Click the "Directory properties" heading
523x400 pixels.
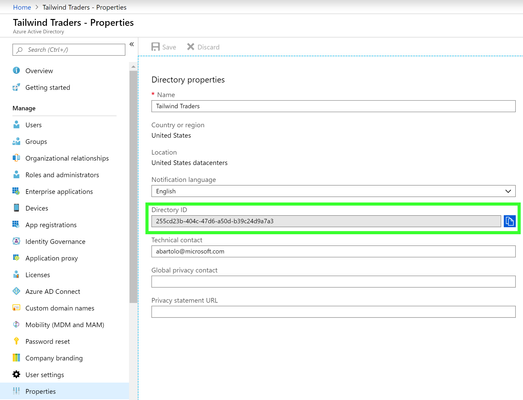pyautogui.click(x=188, y=80)
